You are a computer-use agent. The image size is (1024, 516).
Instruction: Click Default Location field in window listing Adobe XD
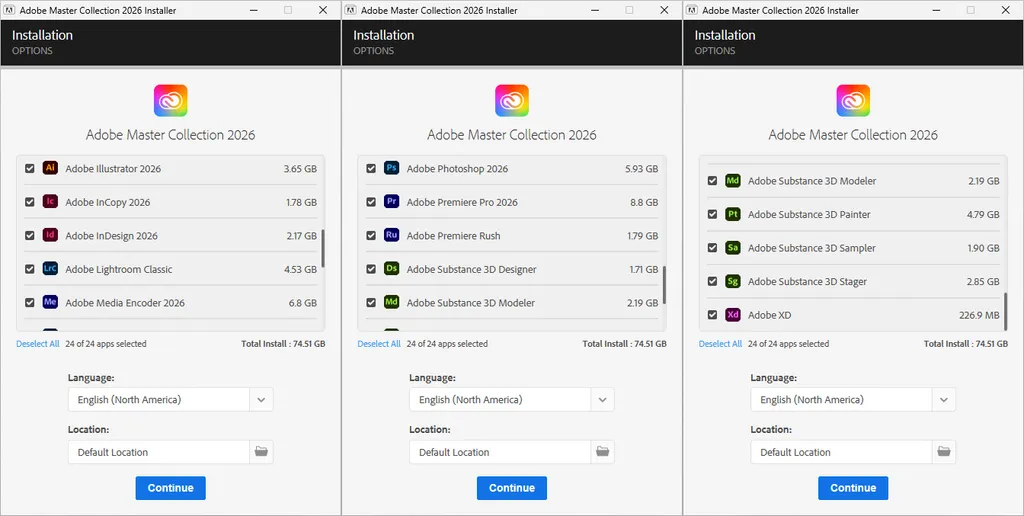click(x=841, y=452)
